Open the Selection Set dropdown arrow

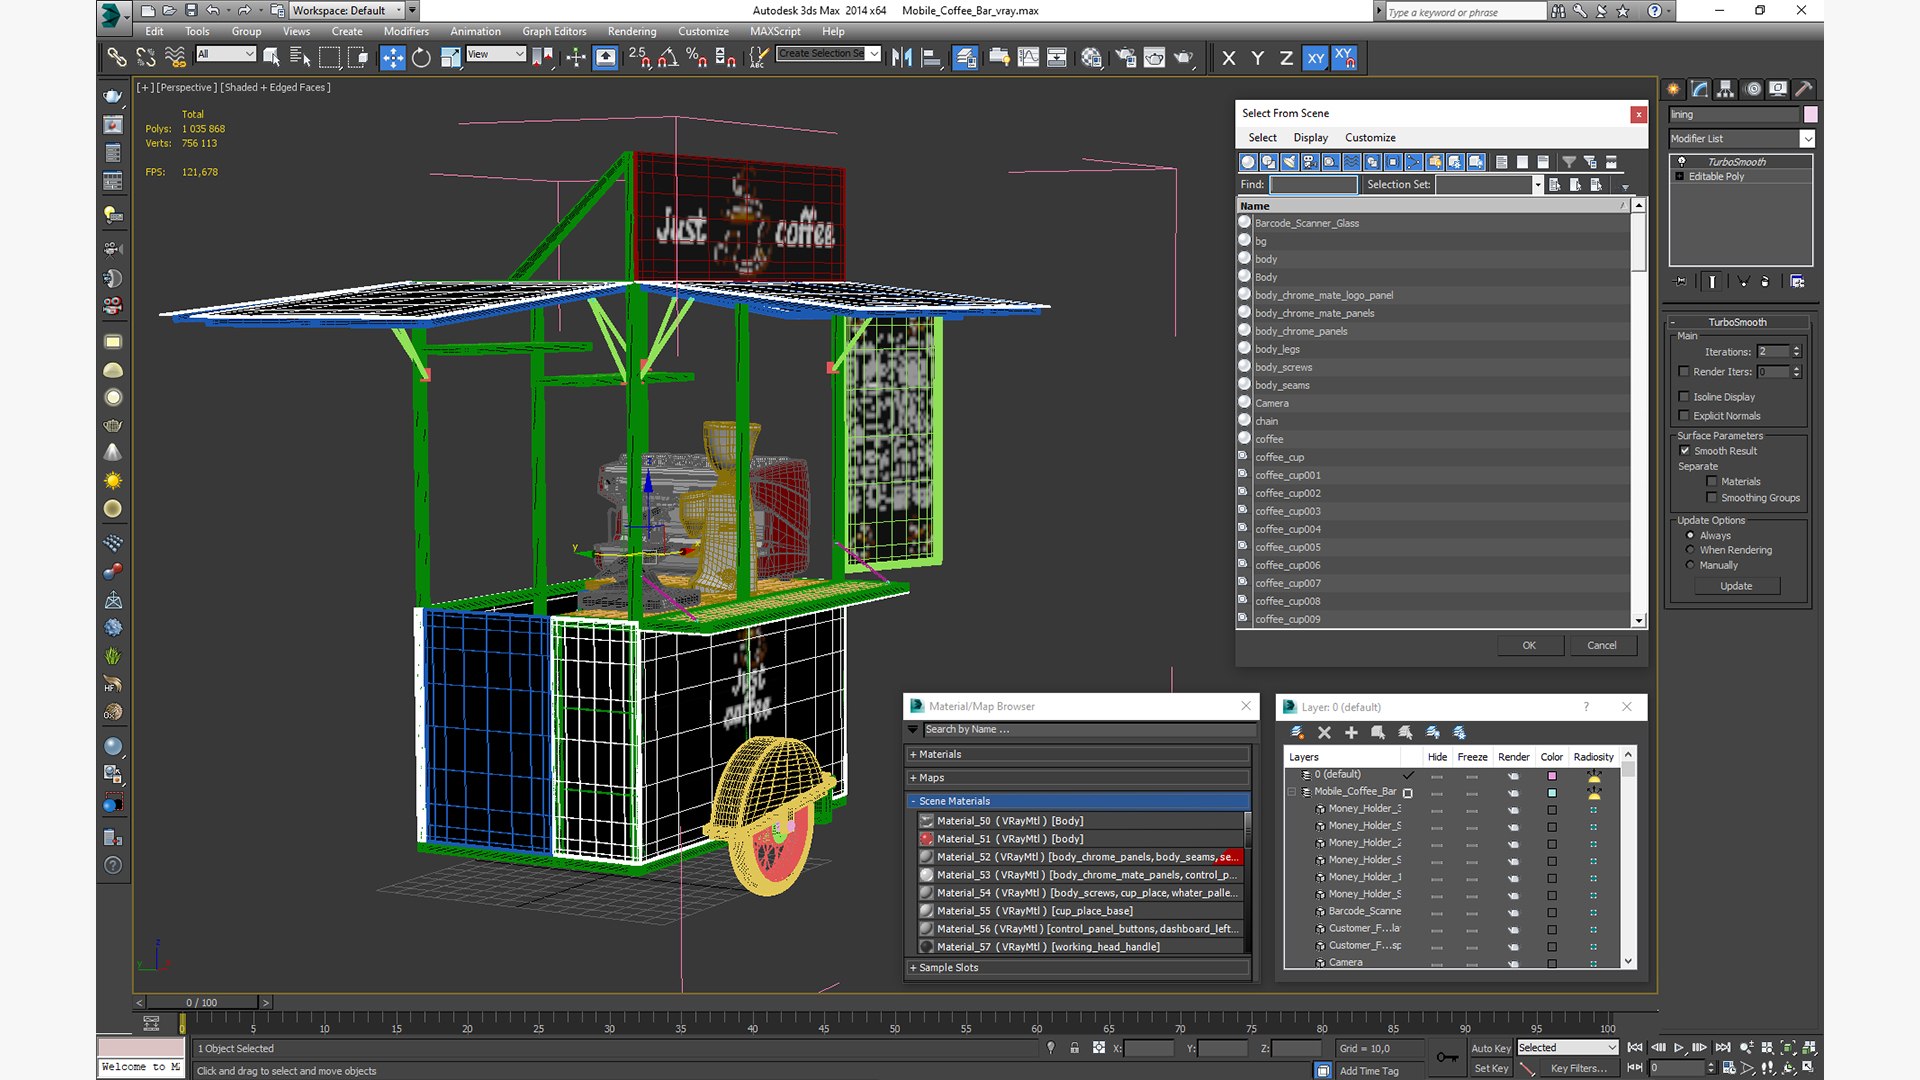click(1537, 185)
